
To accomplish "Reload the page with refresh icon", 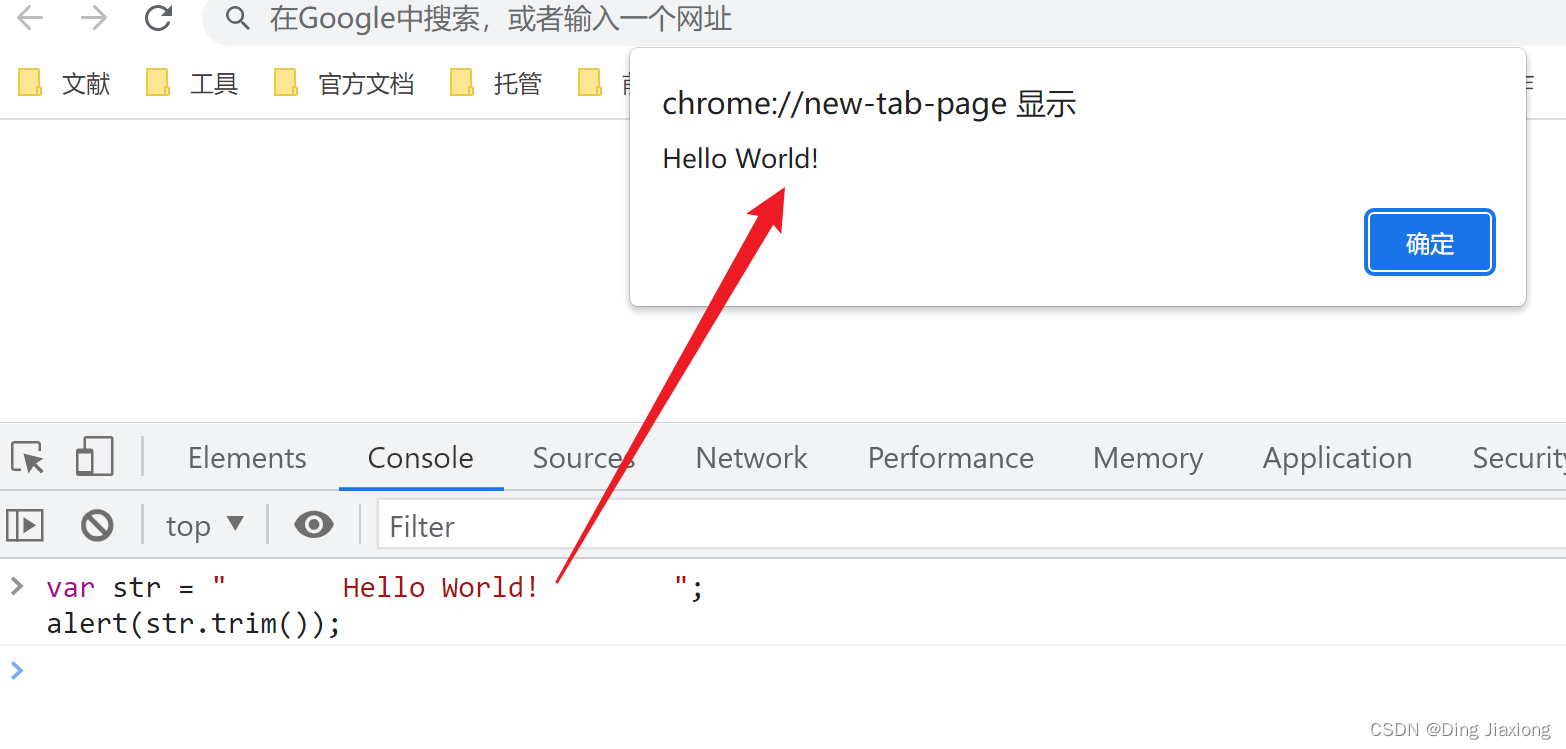I will pos(158,18).
